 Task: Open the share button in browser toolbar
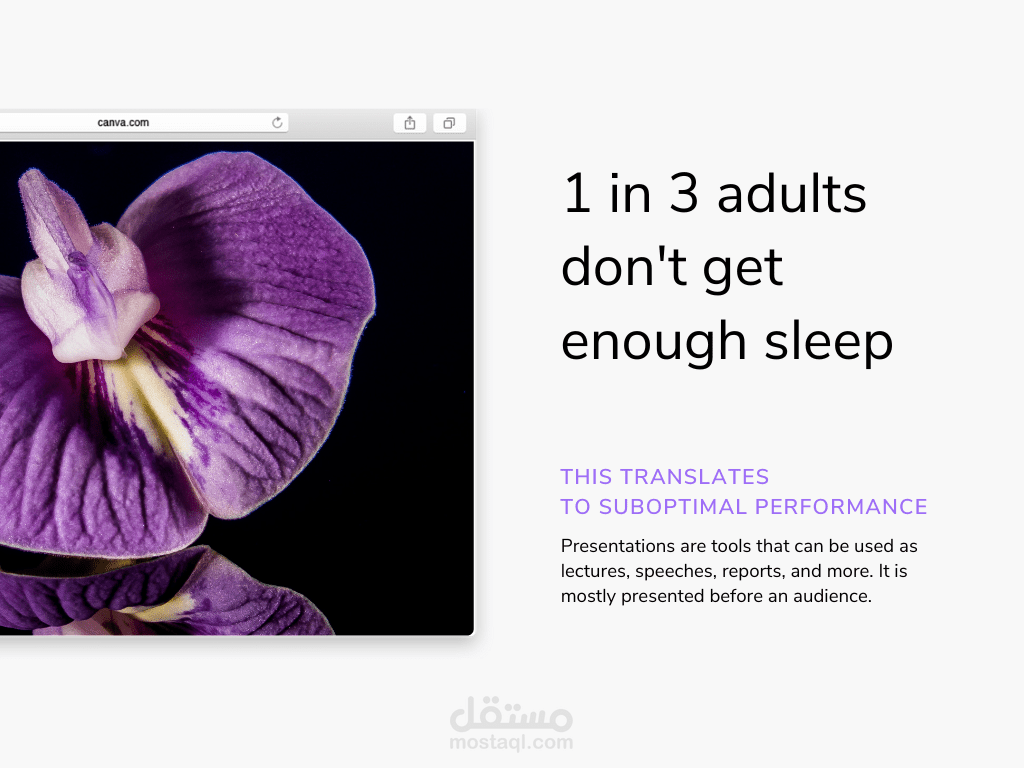click(x=409, y=123)
